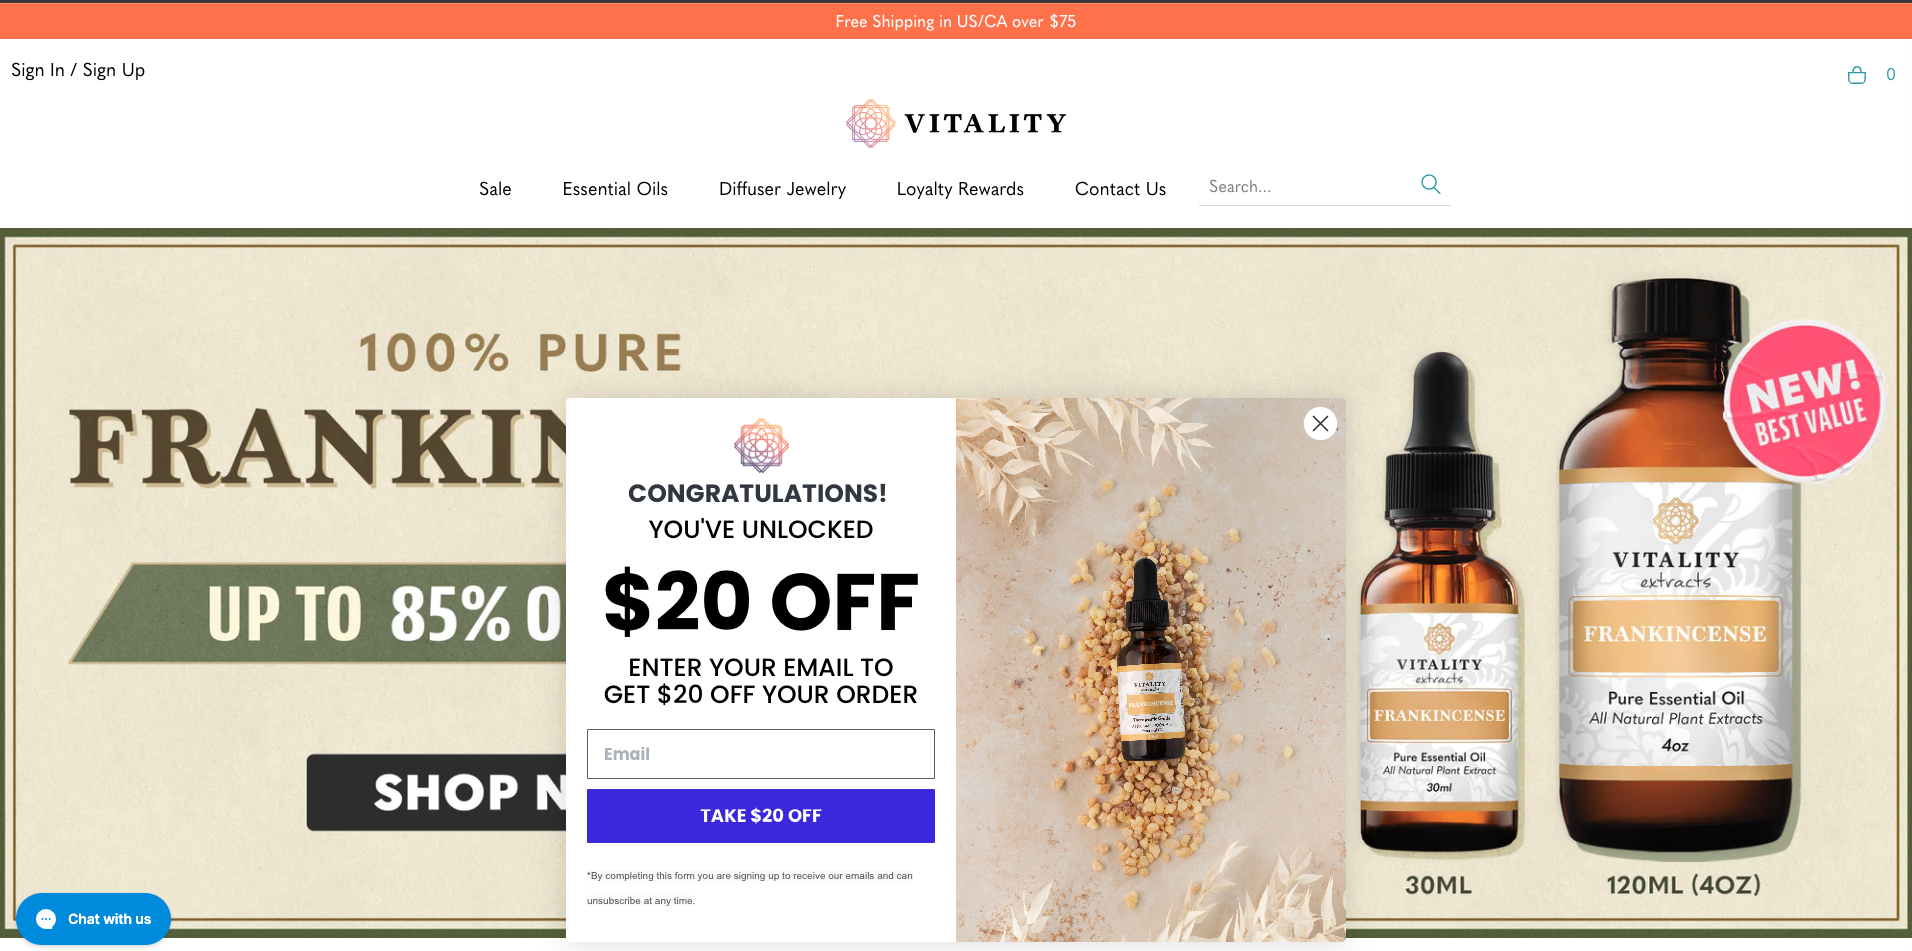
Task: Open Loyalty Rewards page
Action: 960,189
